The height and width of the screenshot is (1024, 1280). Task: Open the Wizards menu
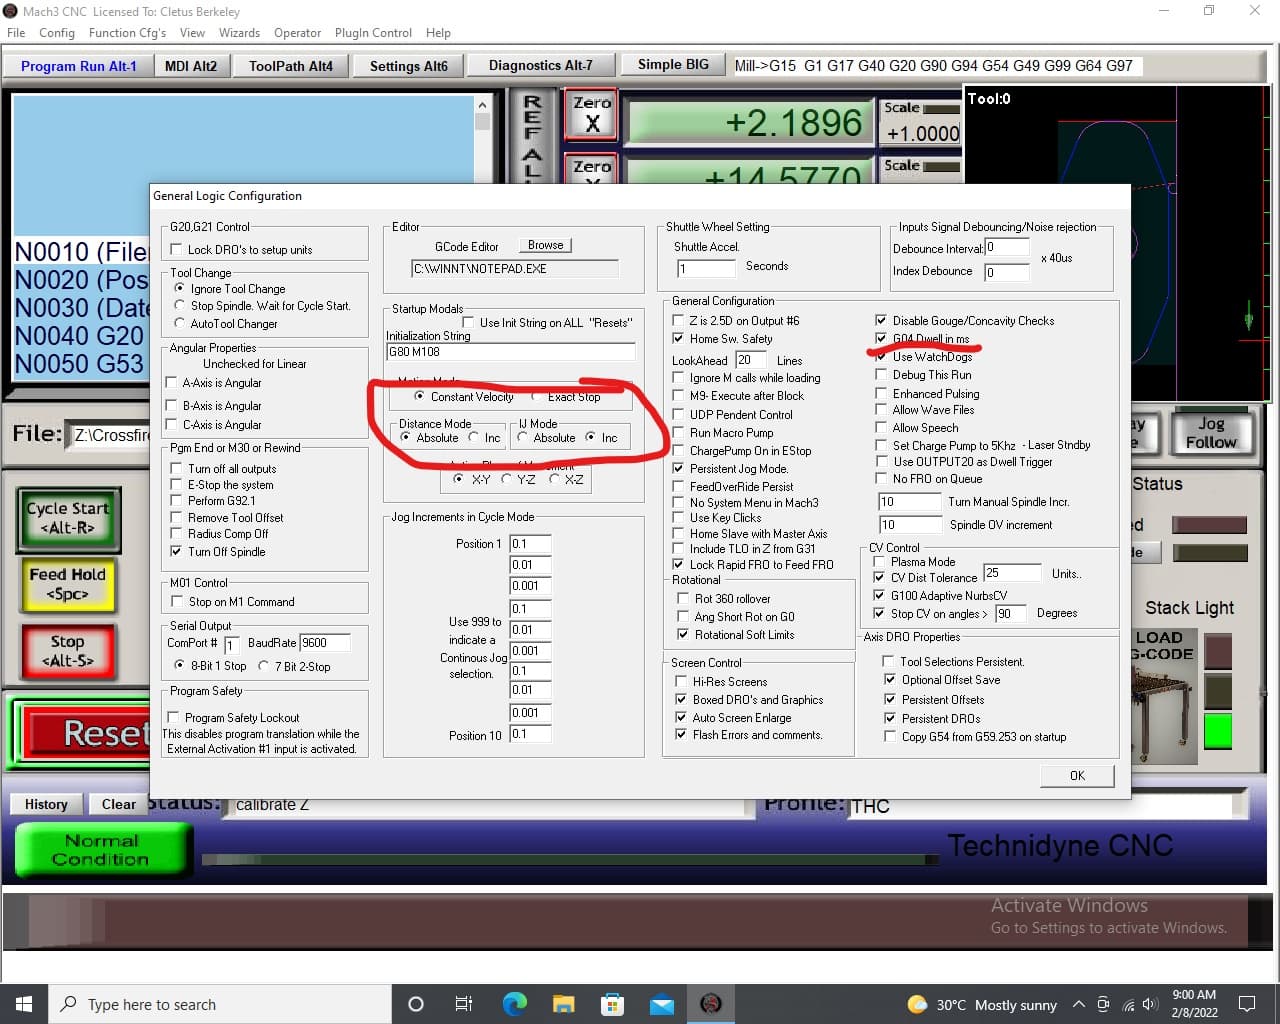pyautogui.click(x=239, y=32)
